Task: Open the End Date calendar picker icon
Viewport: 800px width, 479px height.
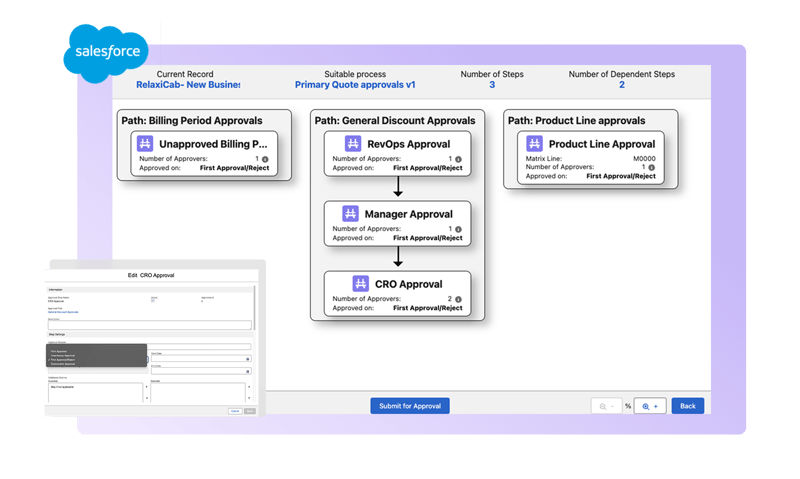Action: pyautogui.click(x=247, y=371)
